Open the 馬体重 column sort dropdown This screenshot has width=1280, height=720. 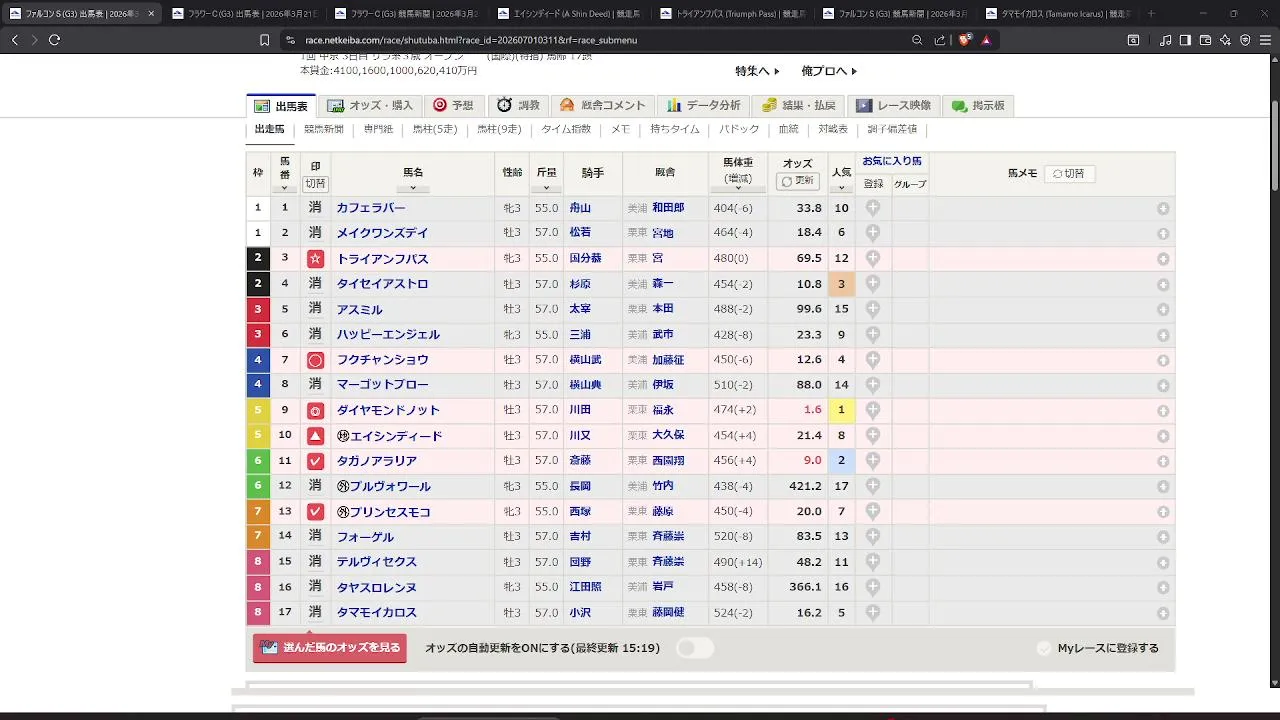(x=737, y=190)
